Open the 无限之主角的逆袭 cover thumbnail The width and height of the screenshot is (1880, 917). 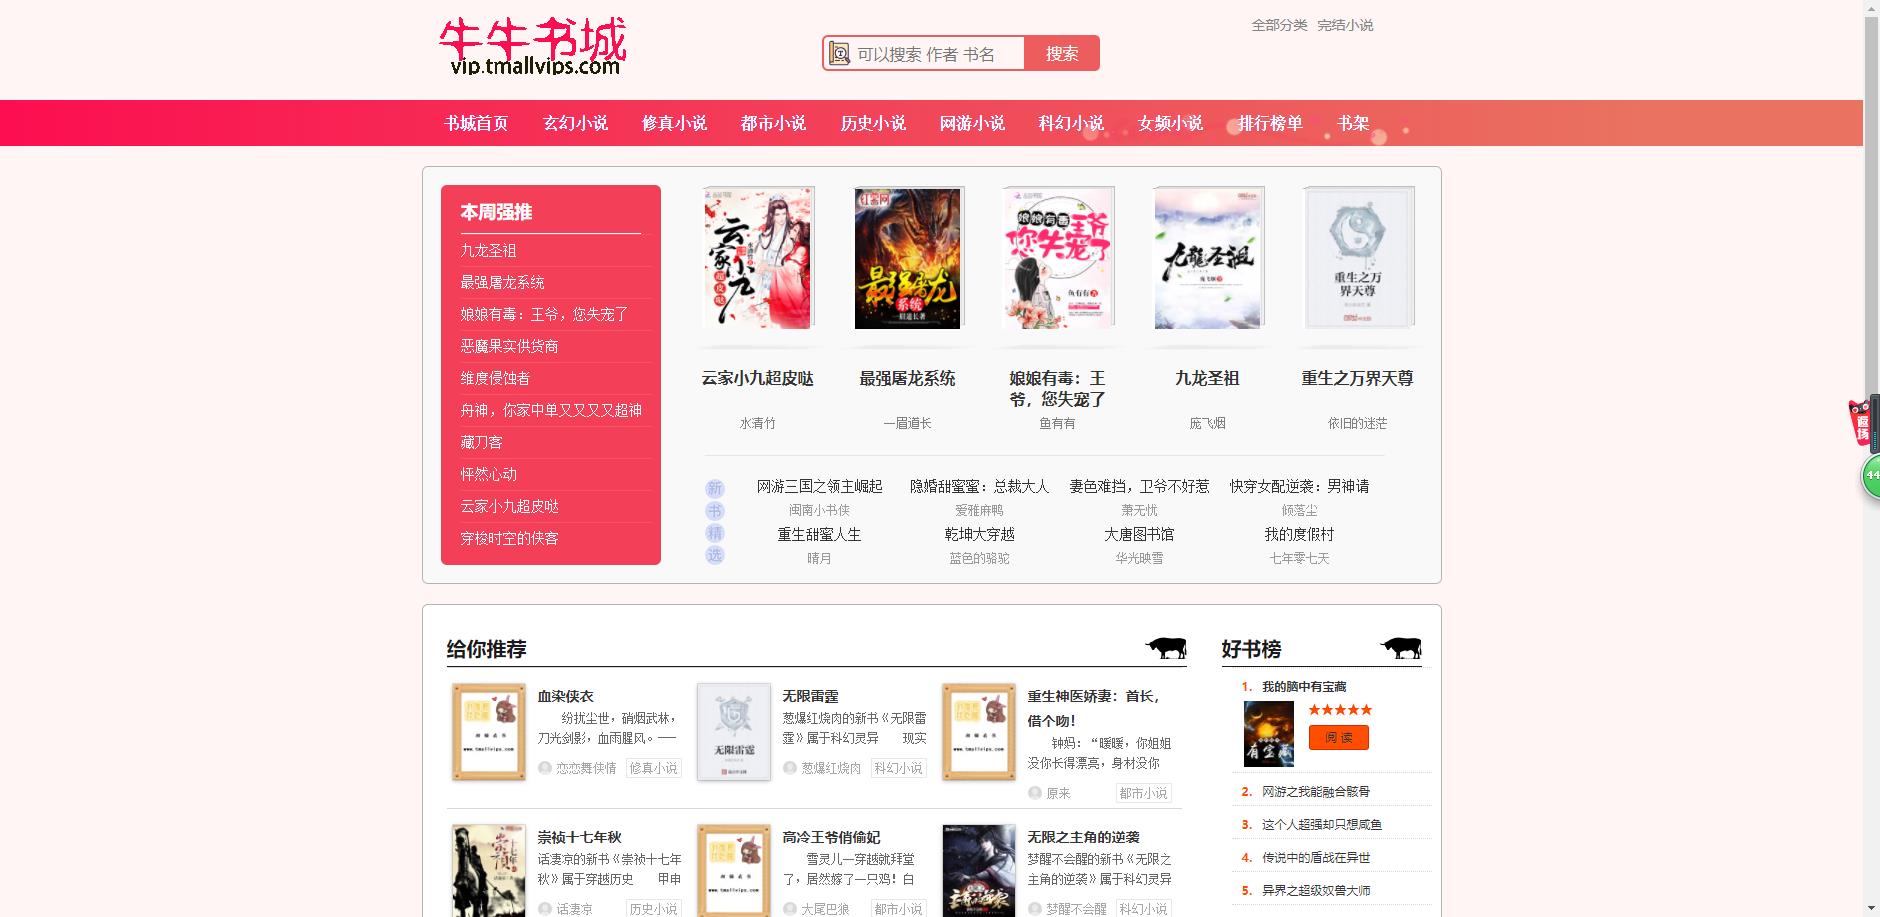(x=979, y=870)
